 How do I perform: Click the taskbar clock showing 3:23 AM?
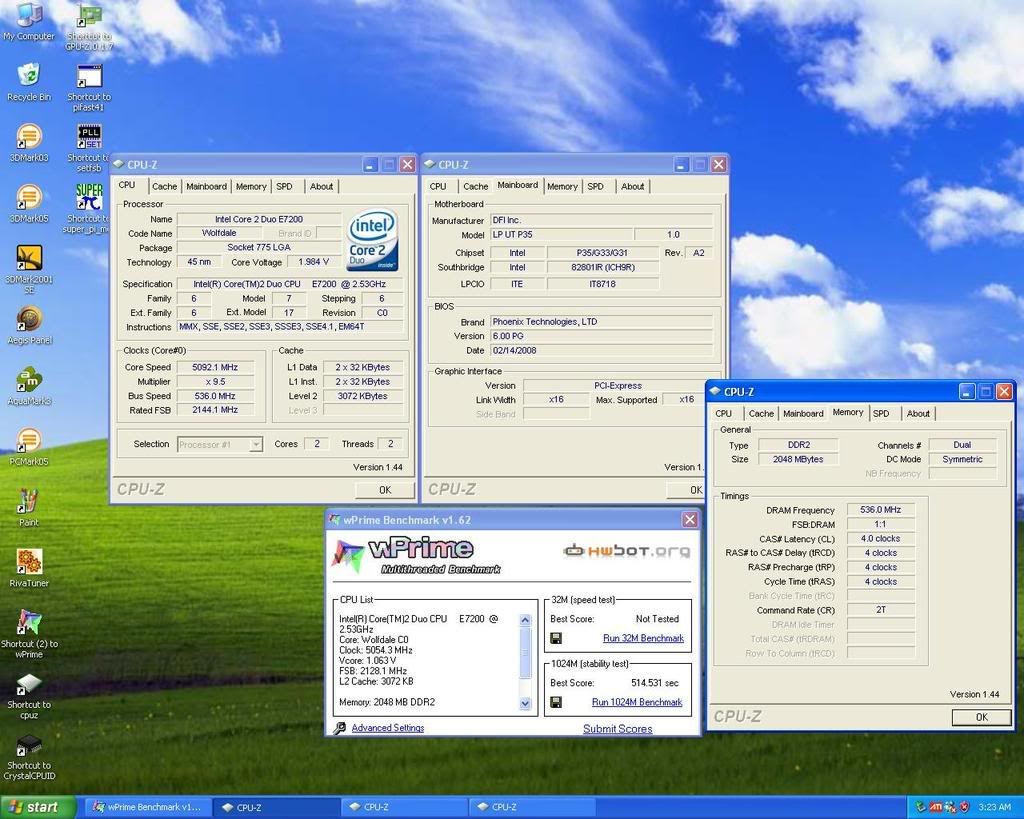click(x=995, y=807)
